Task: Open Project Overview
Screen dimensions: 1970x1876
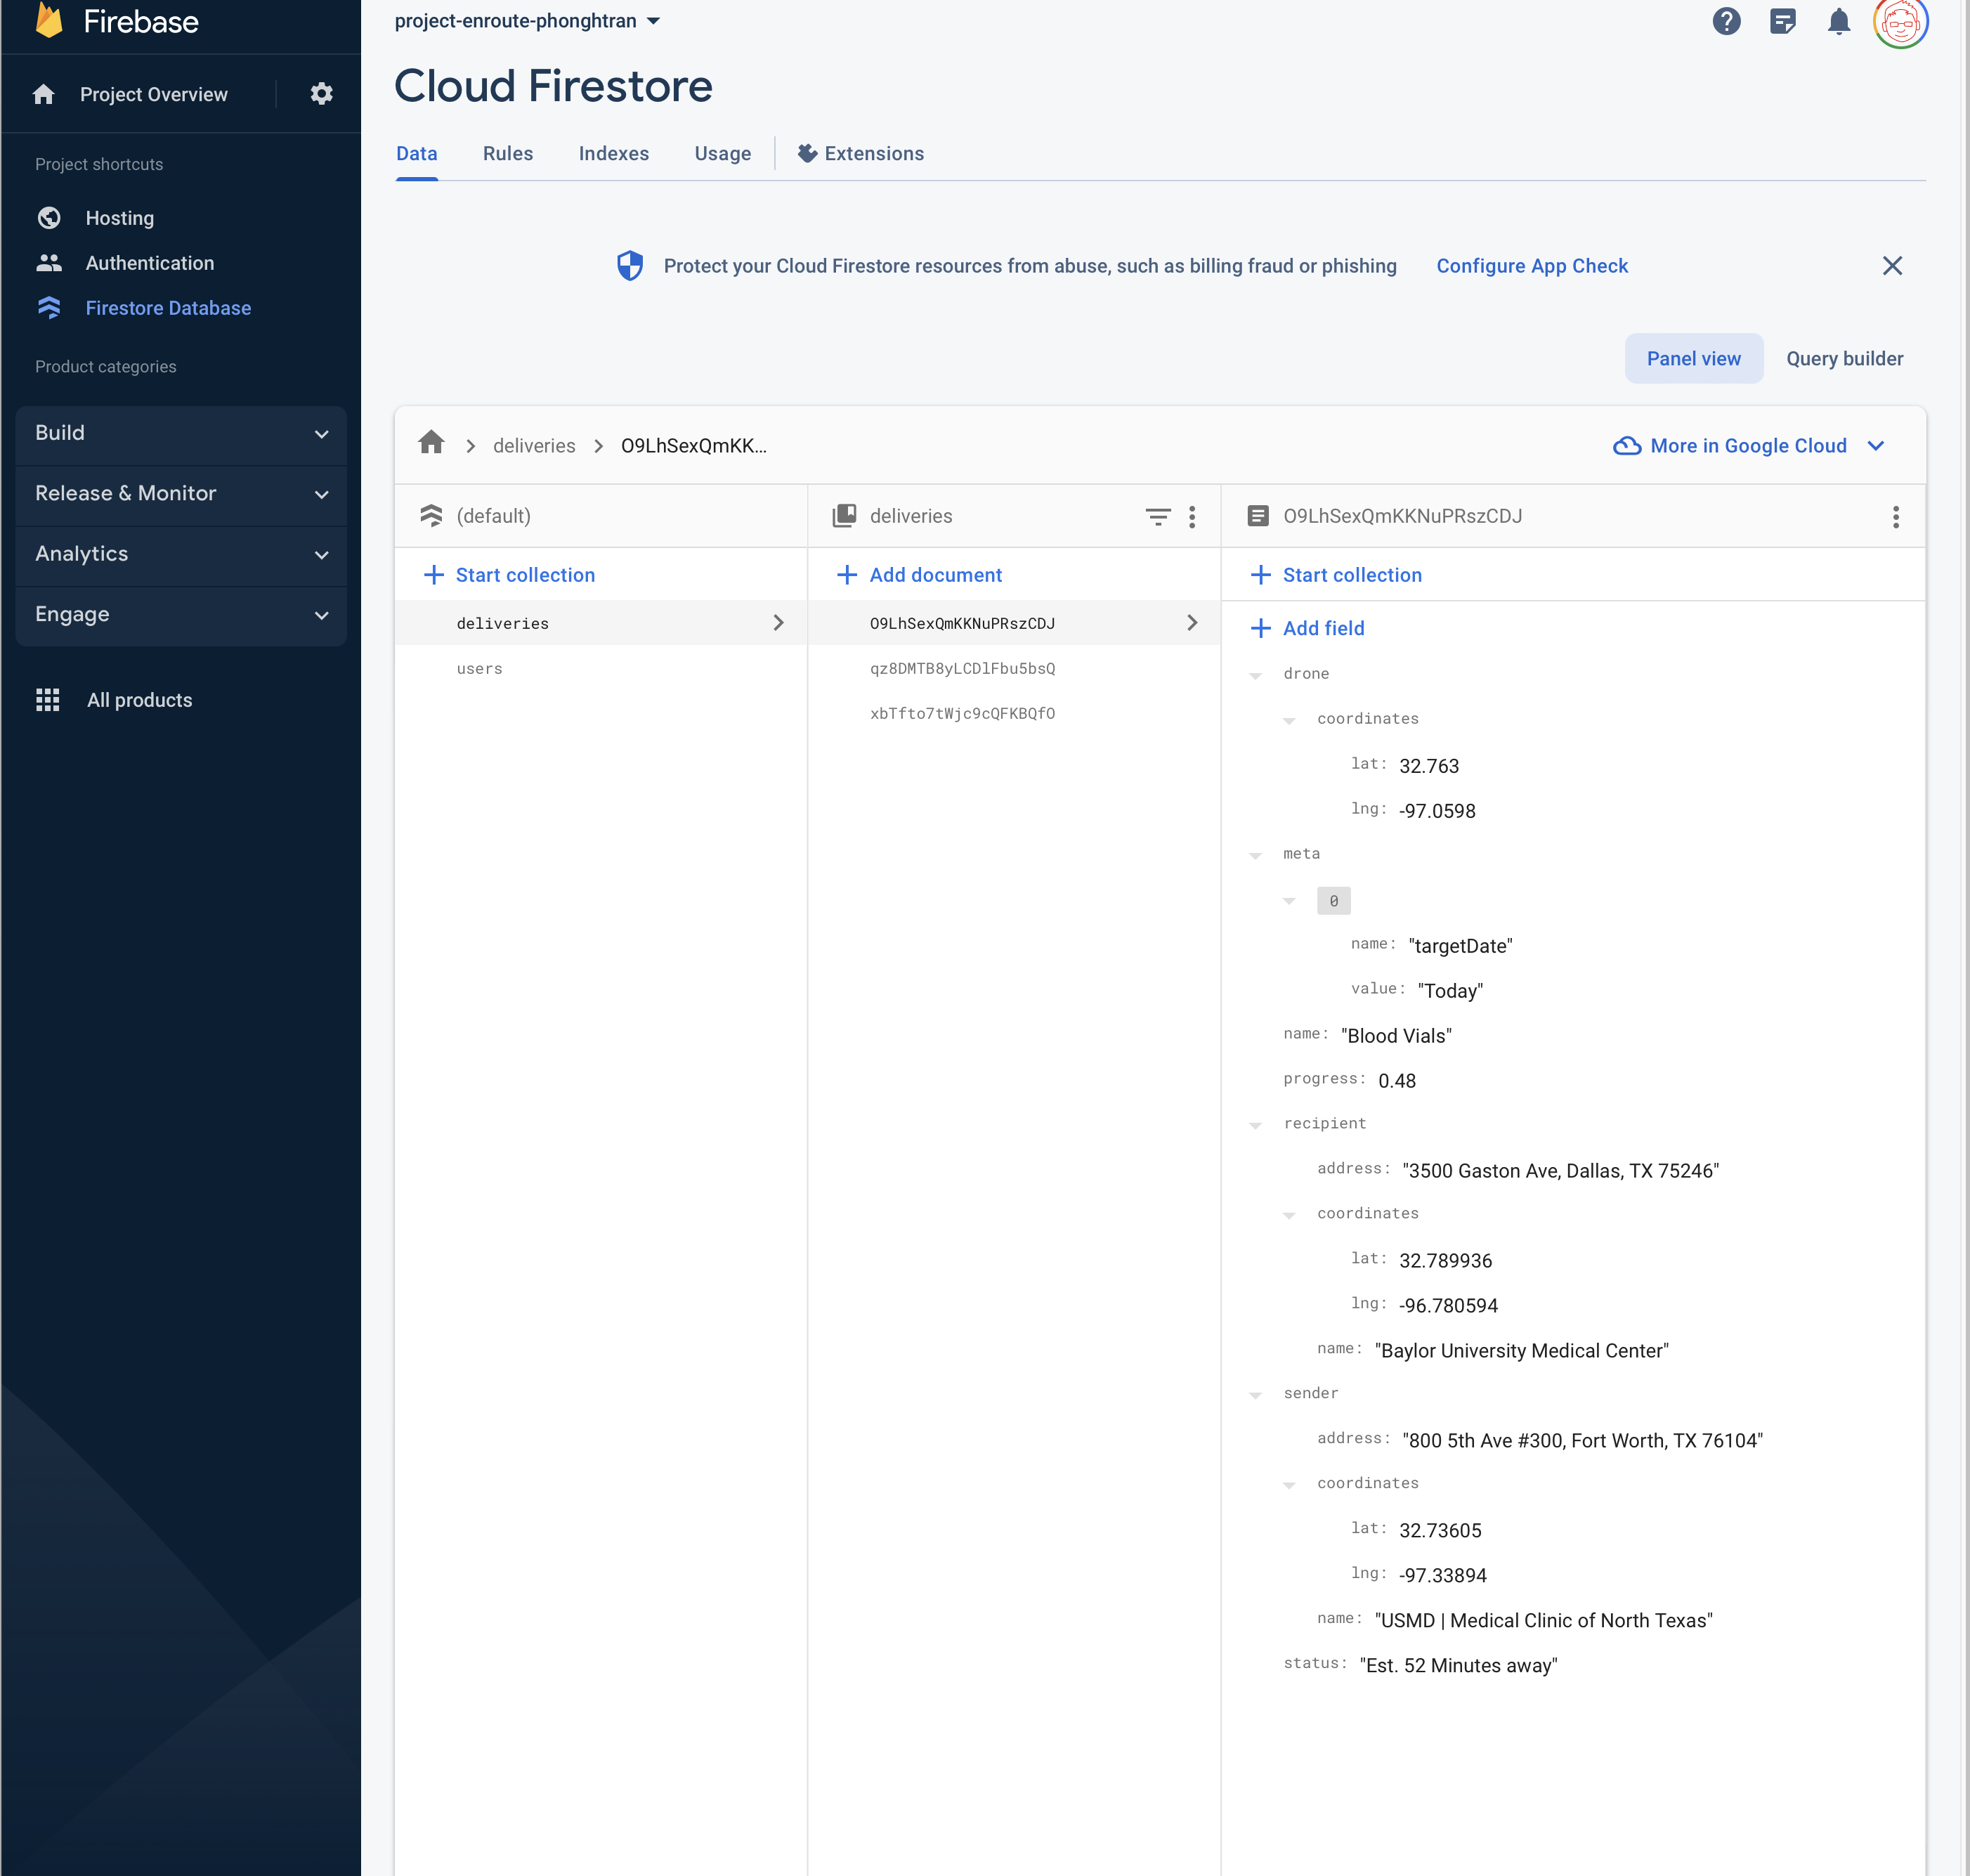Action: 154,94
